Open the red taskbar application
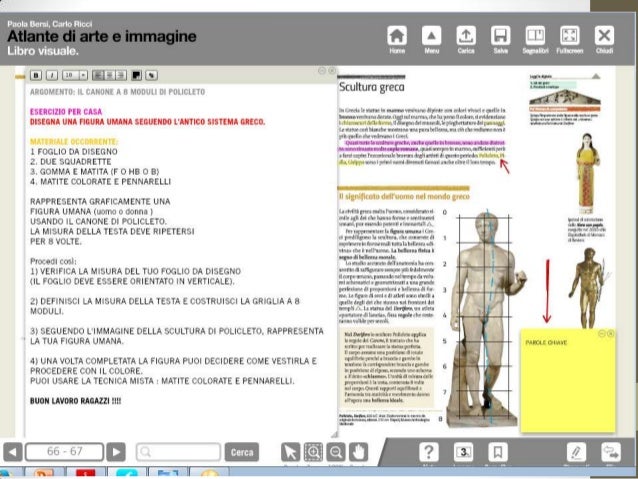The height and width of the screenshot is (479, 638). point(85,473)
